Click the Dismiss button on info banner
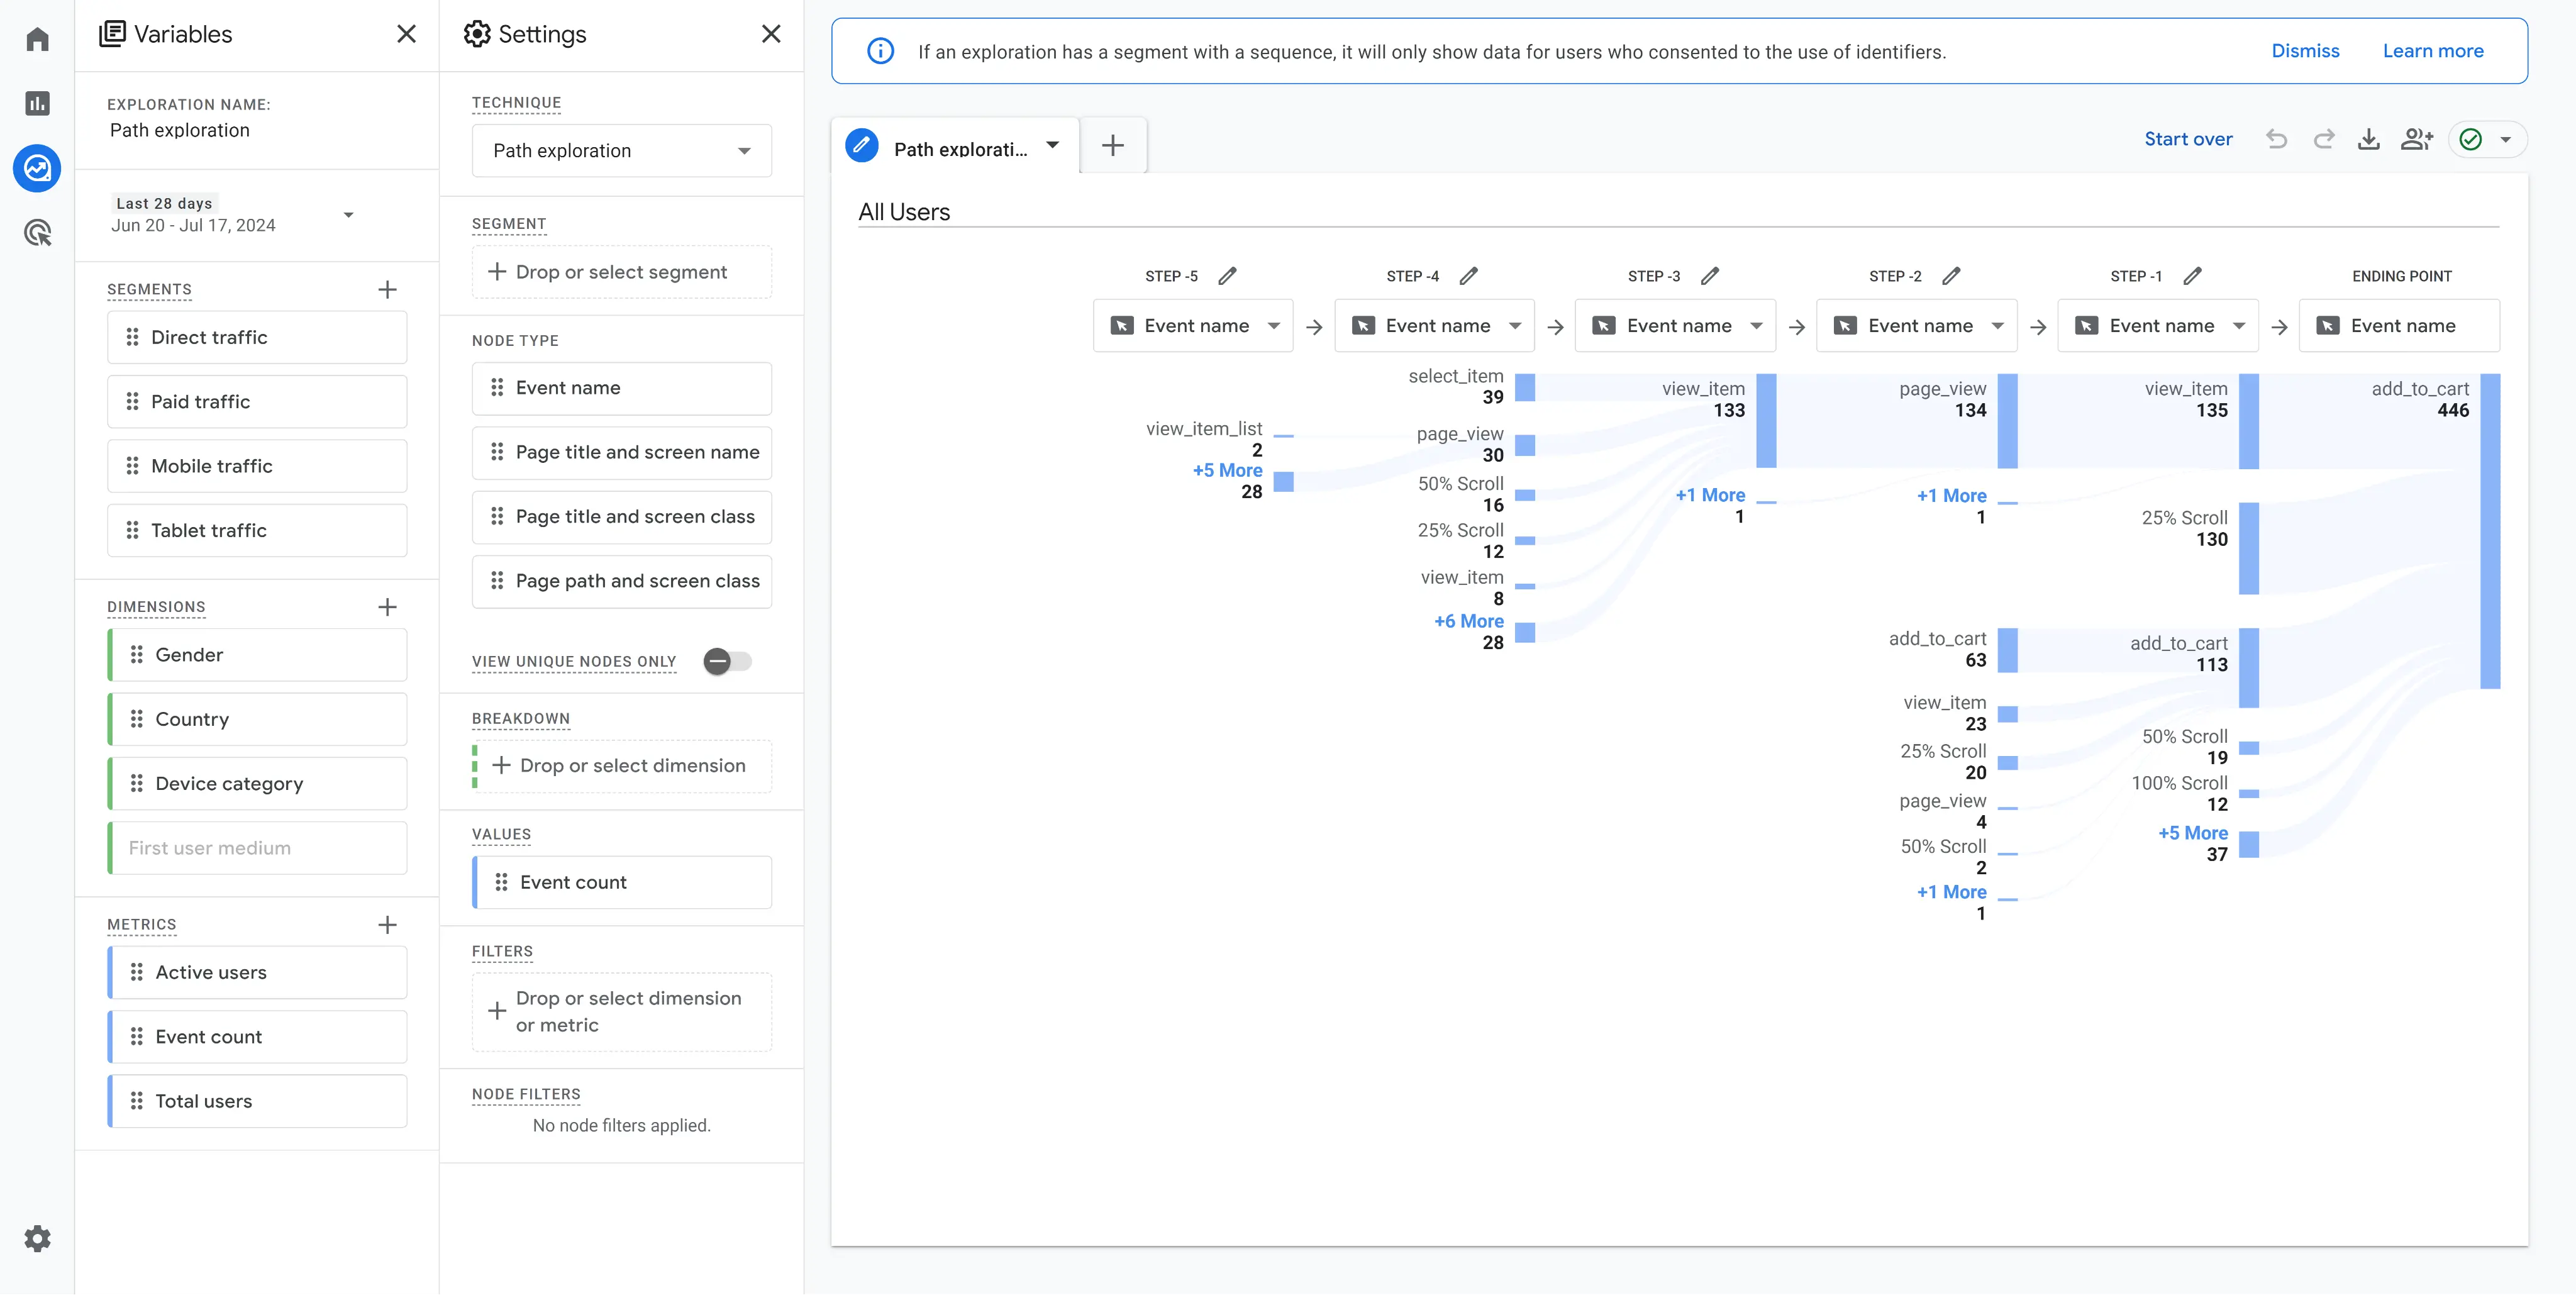The height and width of the screenshot is (1295, 2576). coord(2305,50)
